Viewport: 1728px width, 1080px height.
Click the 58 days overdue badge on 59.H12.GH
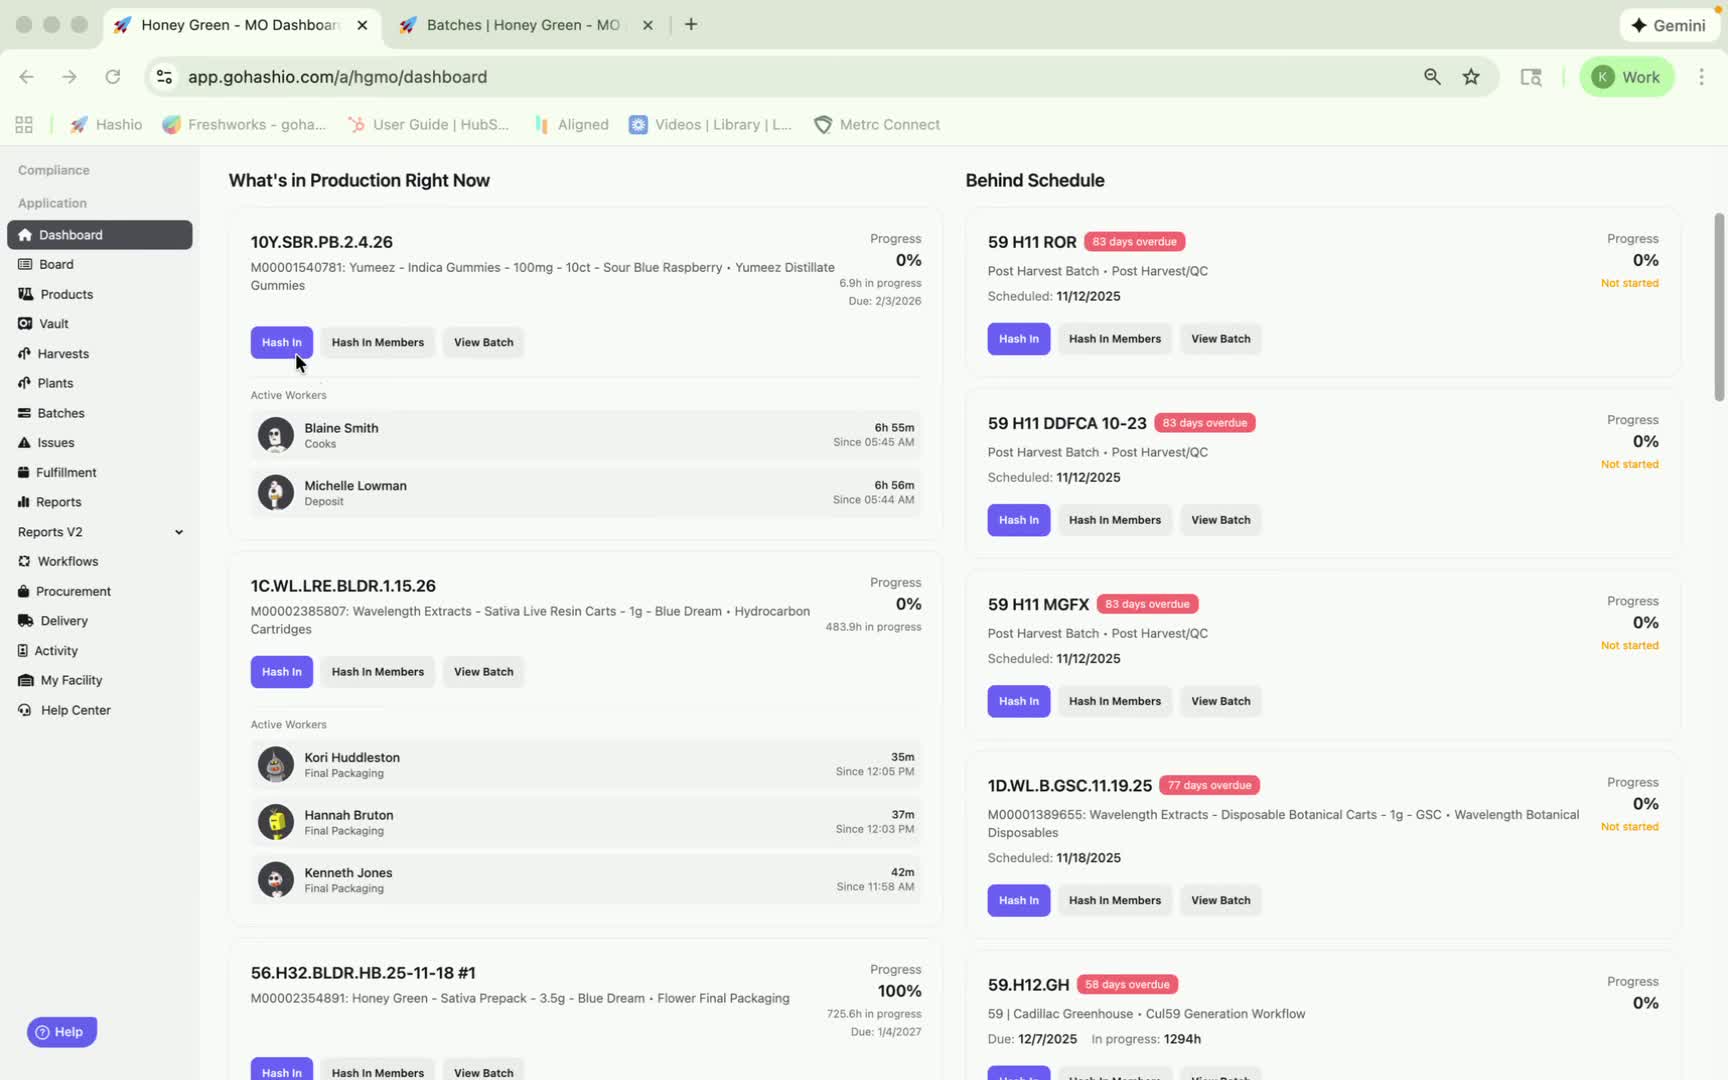[1127, 985]
